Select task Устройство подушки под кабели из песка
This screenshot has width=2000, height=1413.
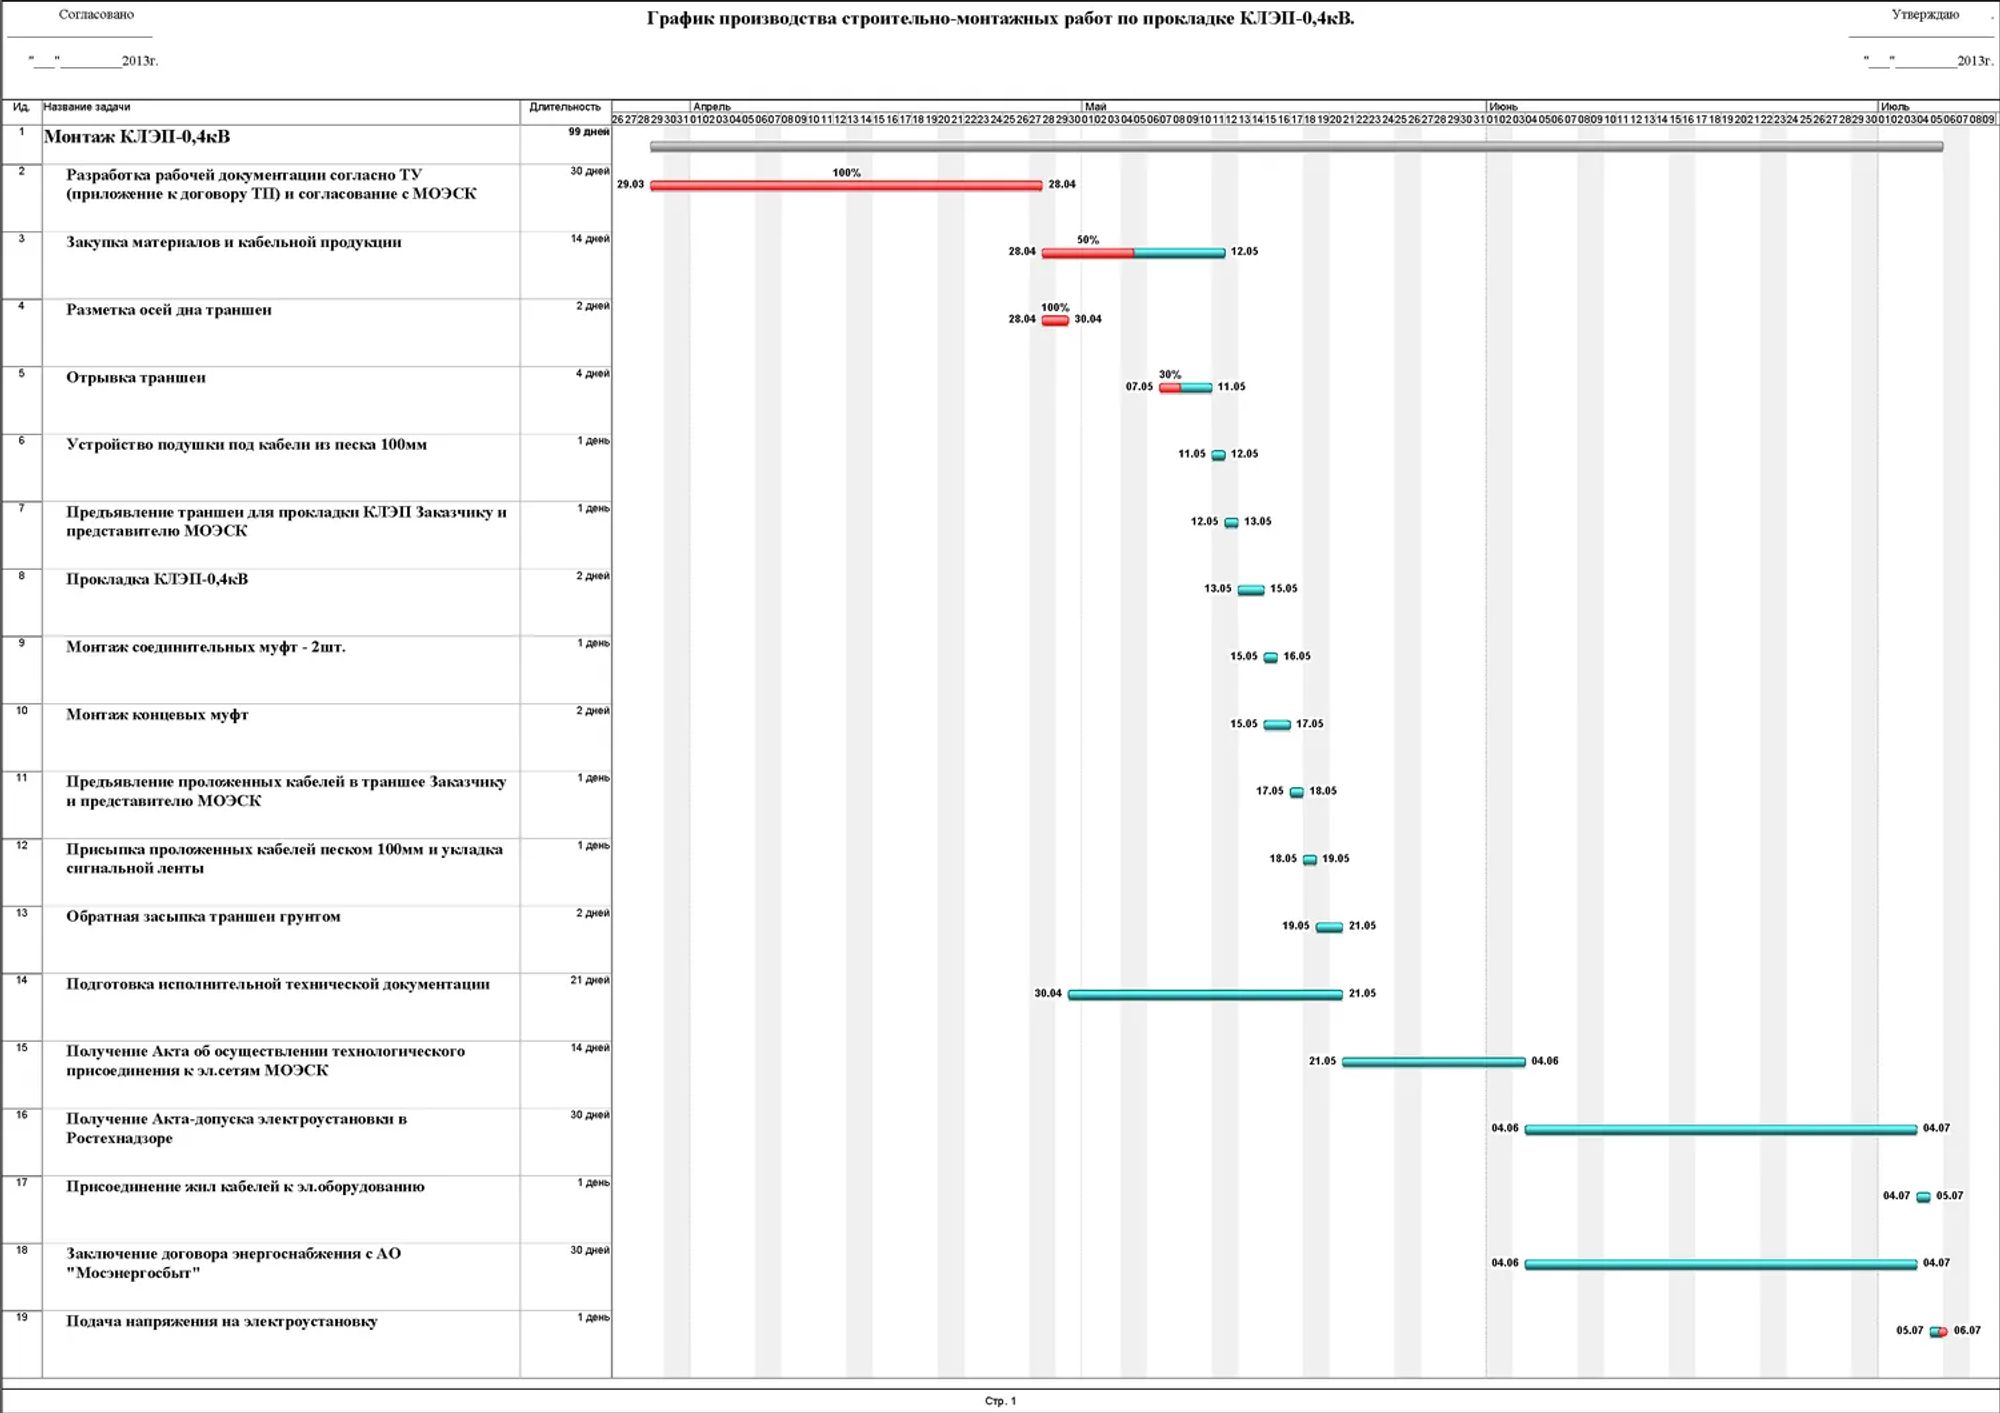point(246,444)
